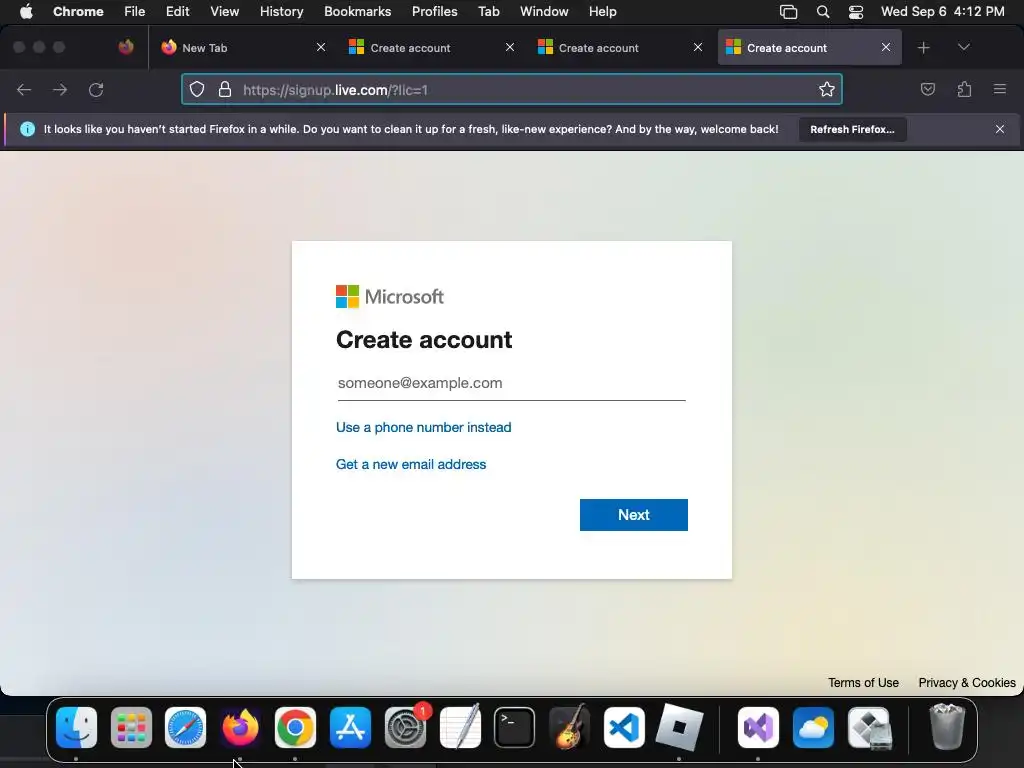Open a new tab with plus button
The image size is (1024, 768).
923,48
